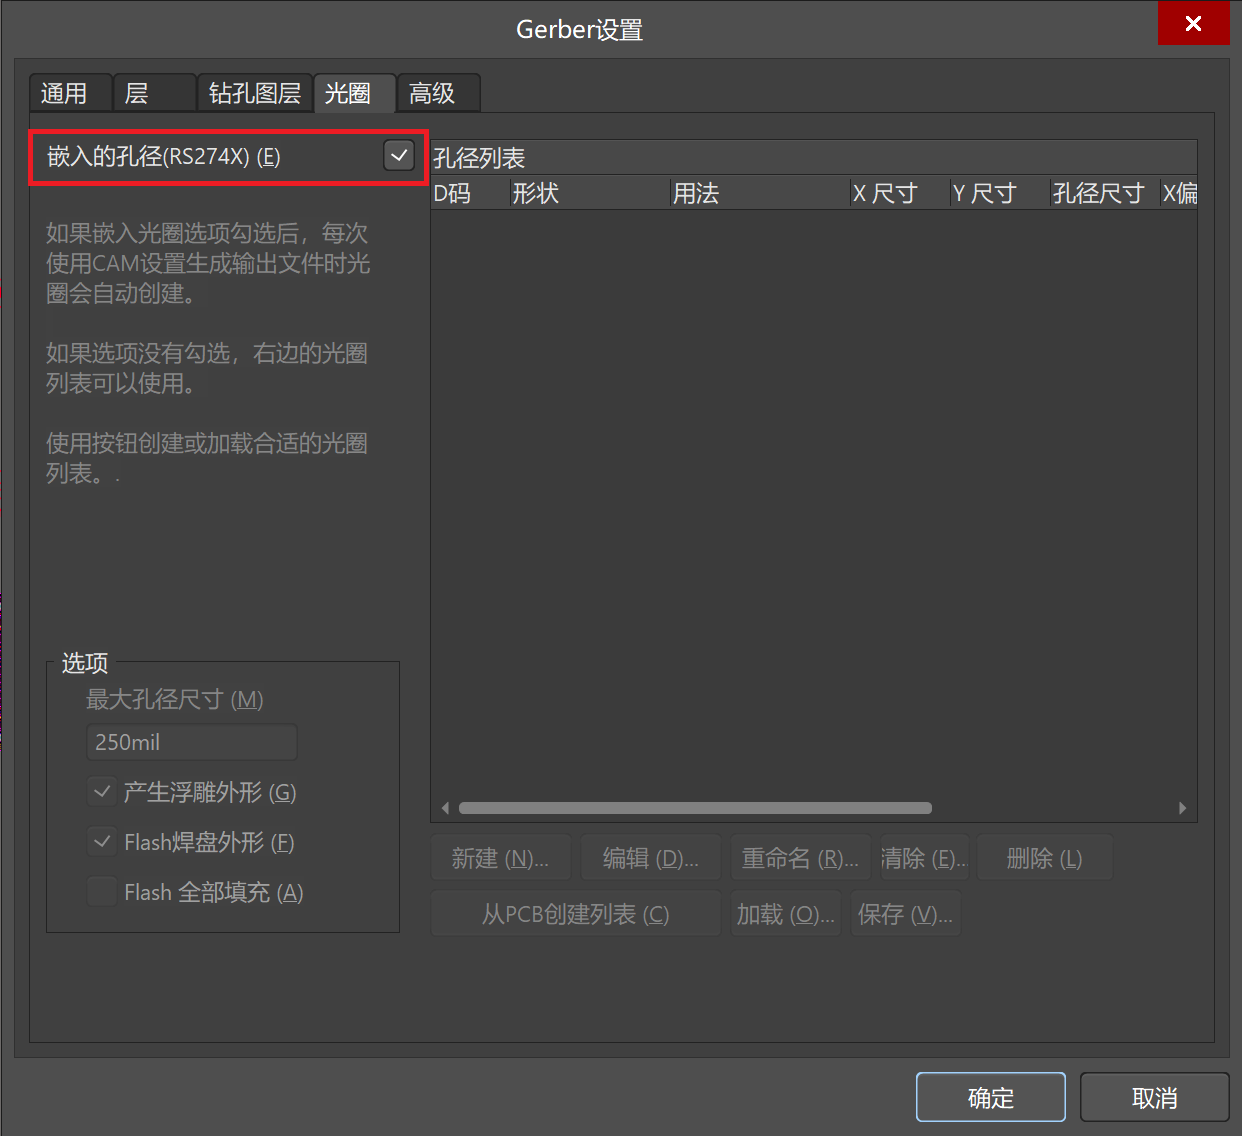Click the left scroll arrow in aperture list

coord(445,808)
